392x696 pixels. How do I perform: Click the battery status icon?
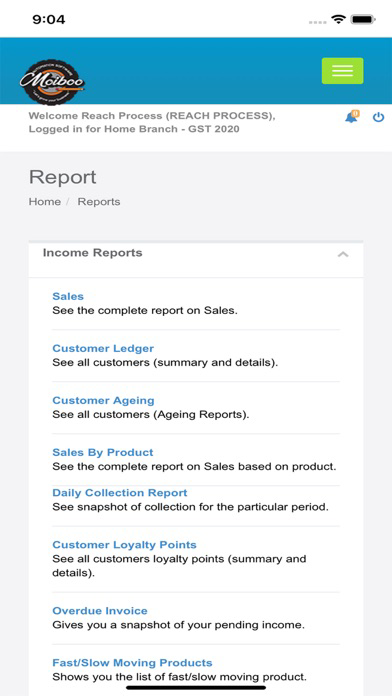pos(363,20)
